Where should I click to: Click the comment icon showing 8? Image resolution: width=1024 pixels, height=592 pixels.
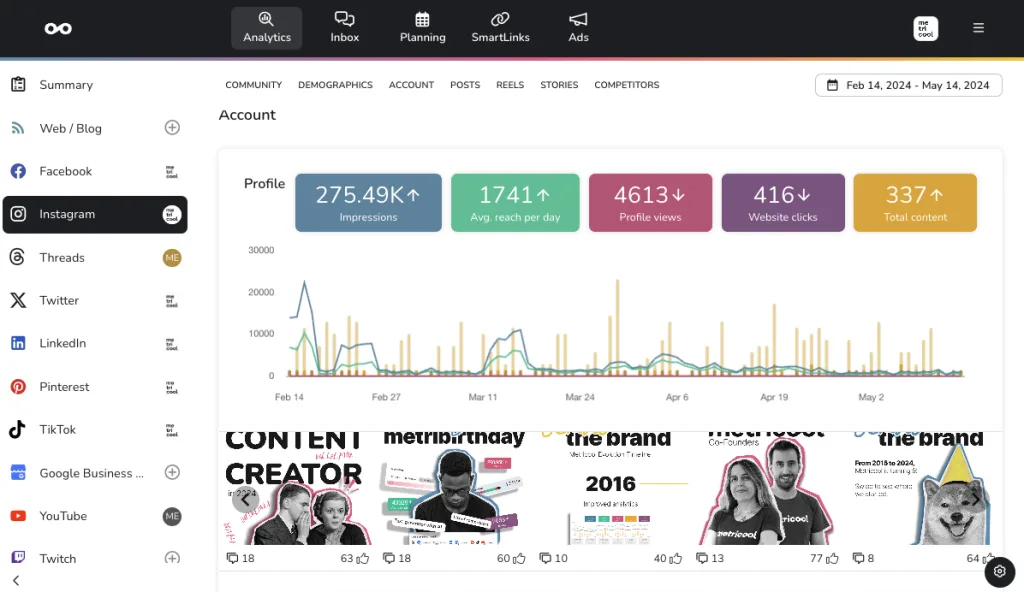[859, 558]
